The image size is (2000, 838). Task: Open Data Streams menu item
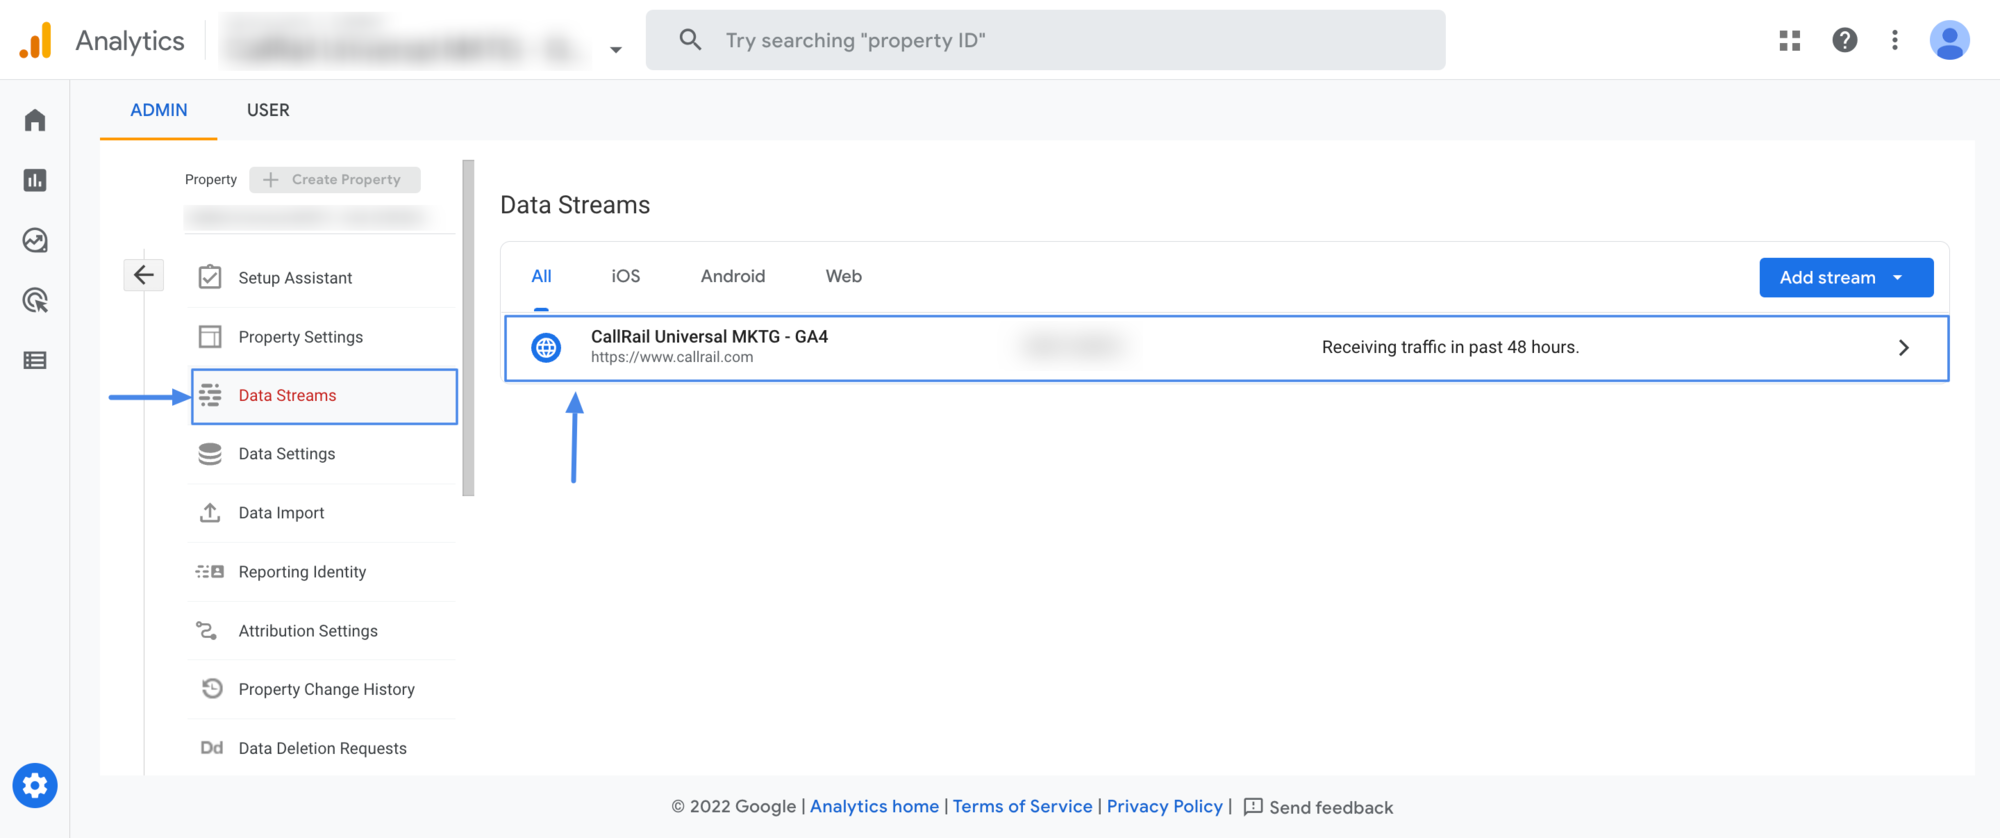point(324,396)
